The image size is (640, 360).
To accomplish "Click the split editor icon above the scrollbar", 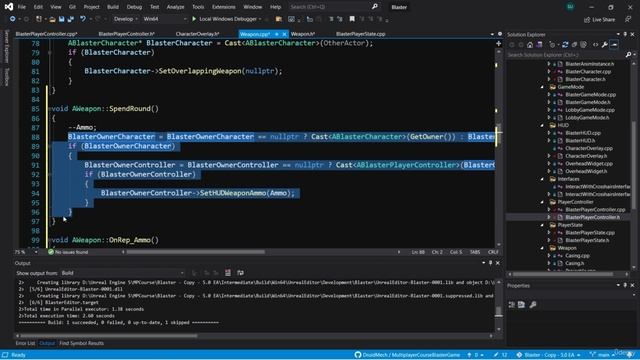I will click(x=498, y=43).
